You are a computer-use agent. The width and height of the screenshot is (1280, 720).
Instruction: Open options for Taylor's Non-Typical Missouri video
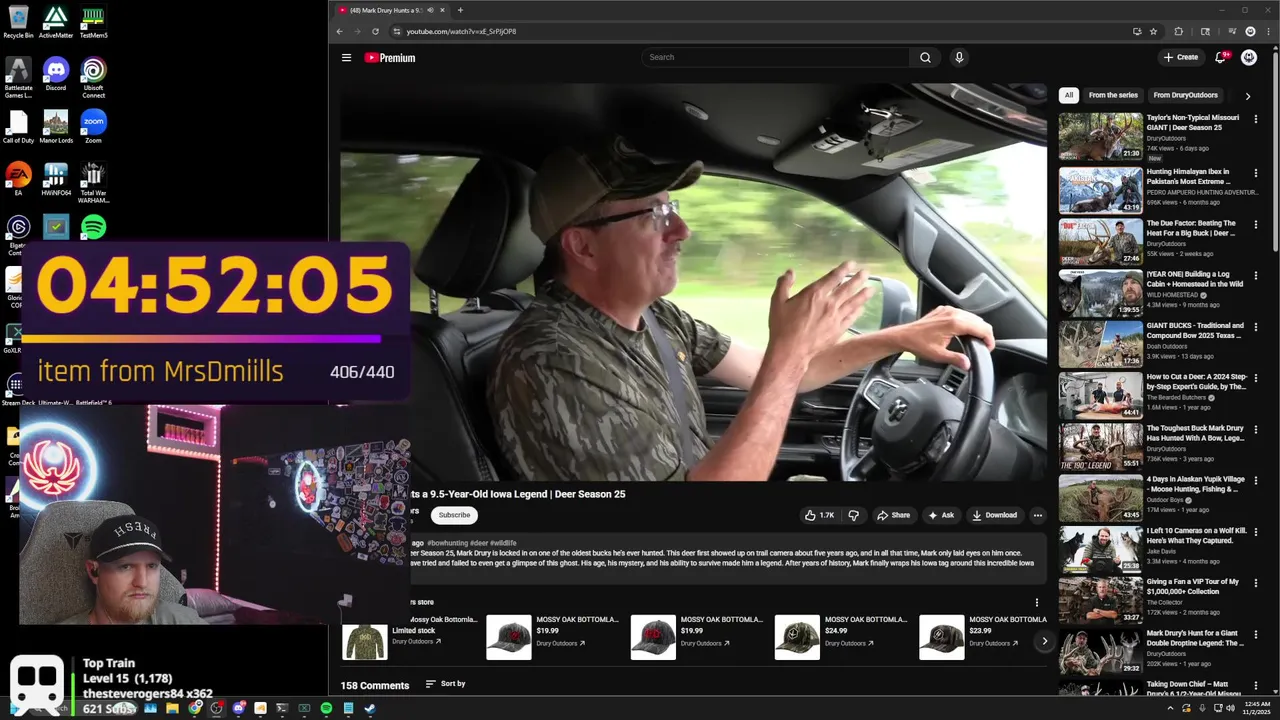tap(1256, 120)
